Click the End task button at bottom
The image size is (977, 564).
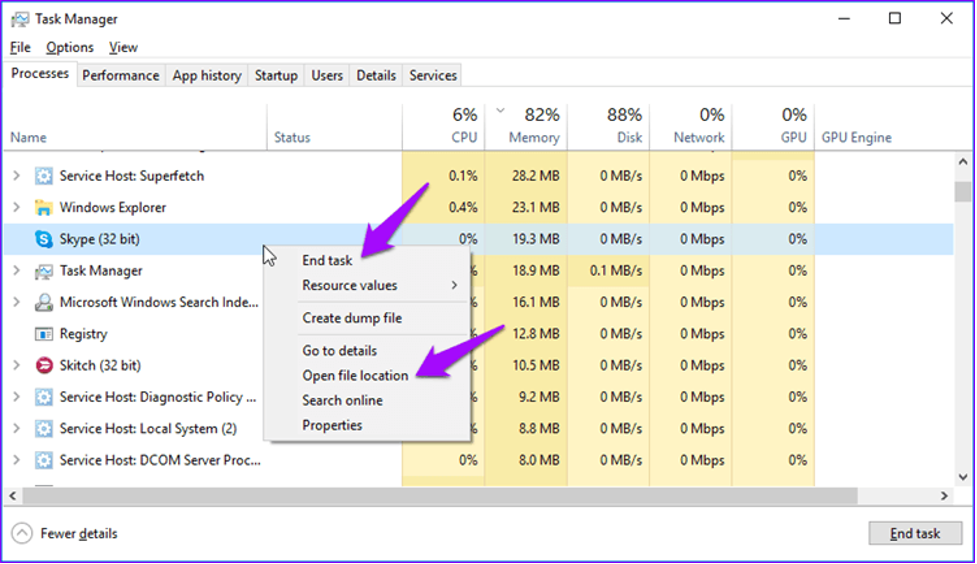[x=915, y=533]
